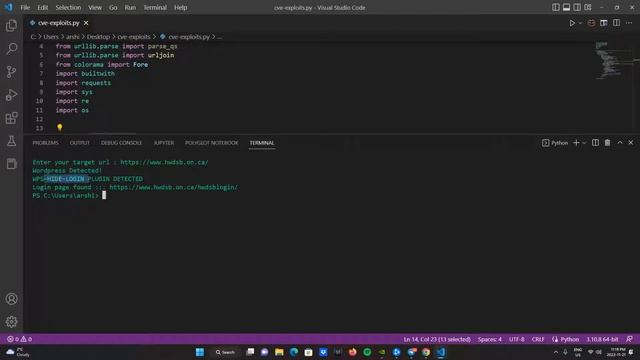Click cve-exploits folder in breadcrumb
640x360 pixels.
(x=134, y=37)
